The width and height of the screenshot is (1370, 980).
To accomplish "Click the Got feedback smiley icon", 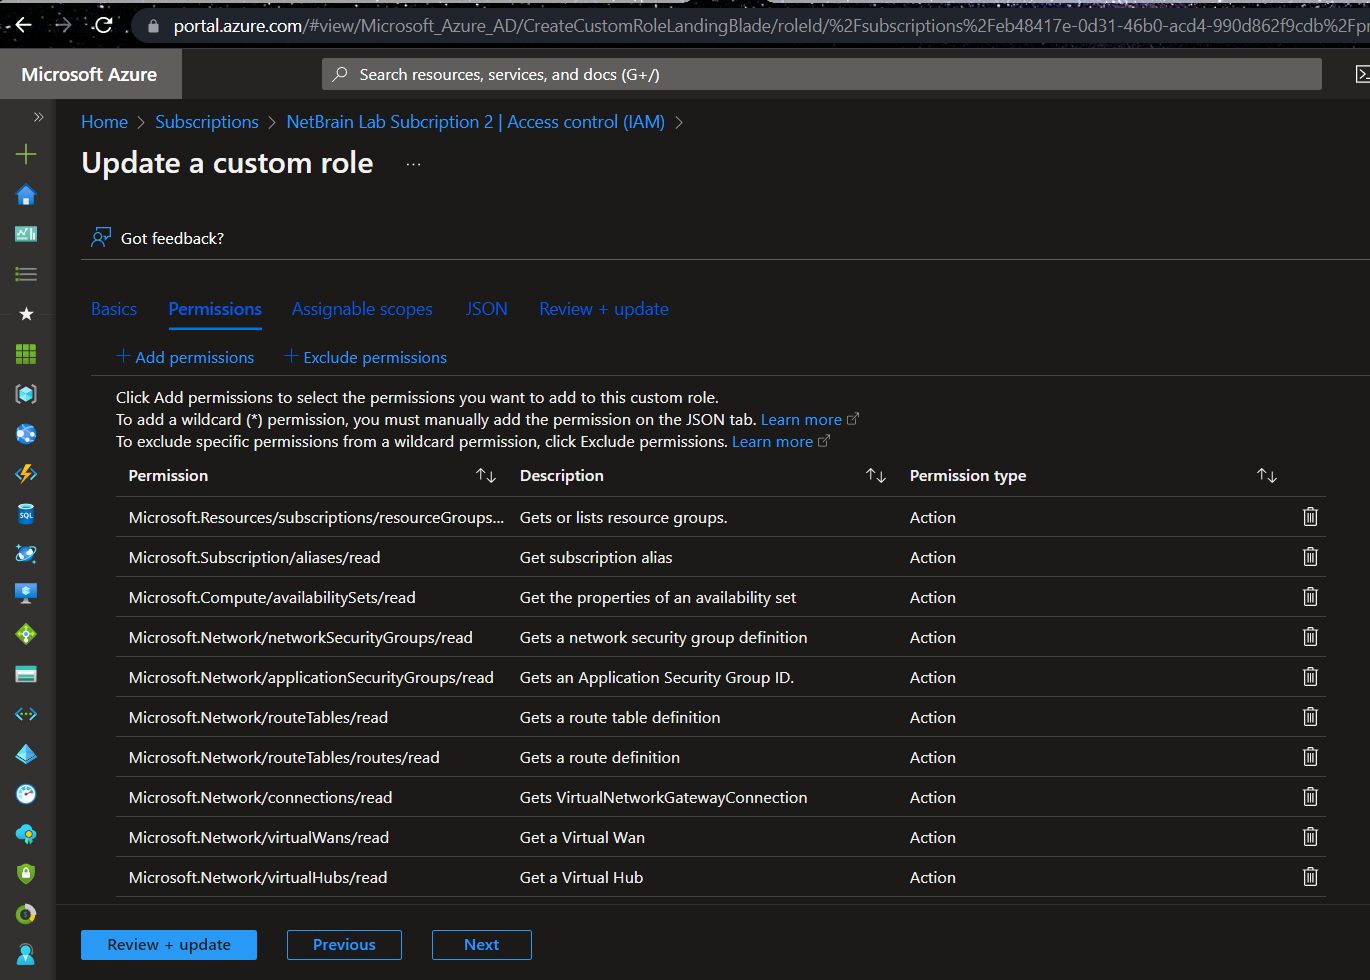I will tap(100, 237).
